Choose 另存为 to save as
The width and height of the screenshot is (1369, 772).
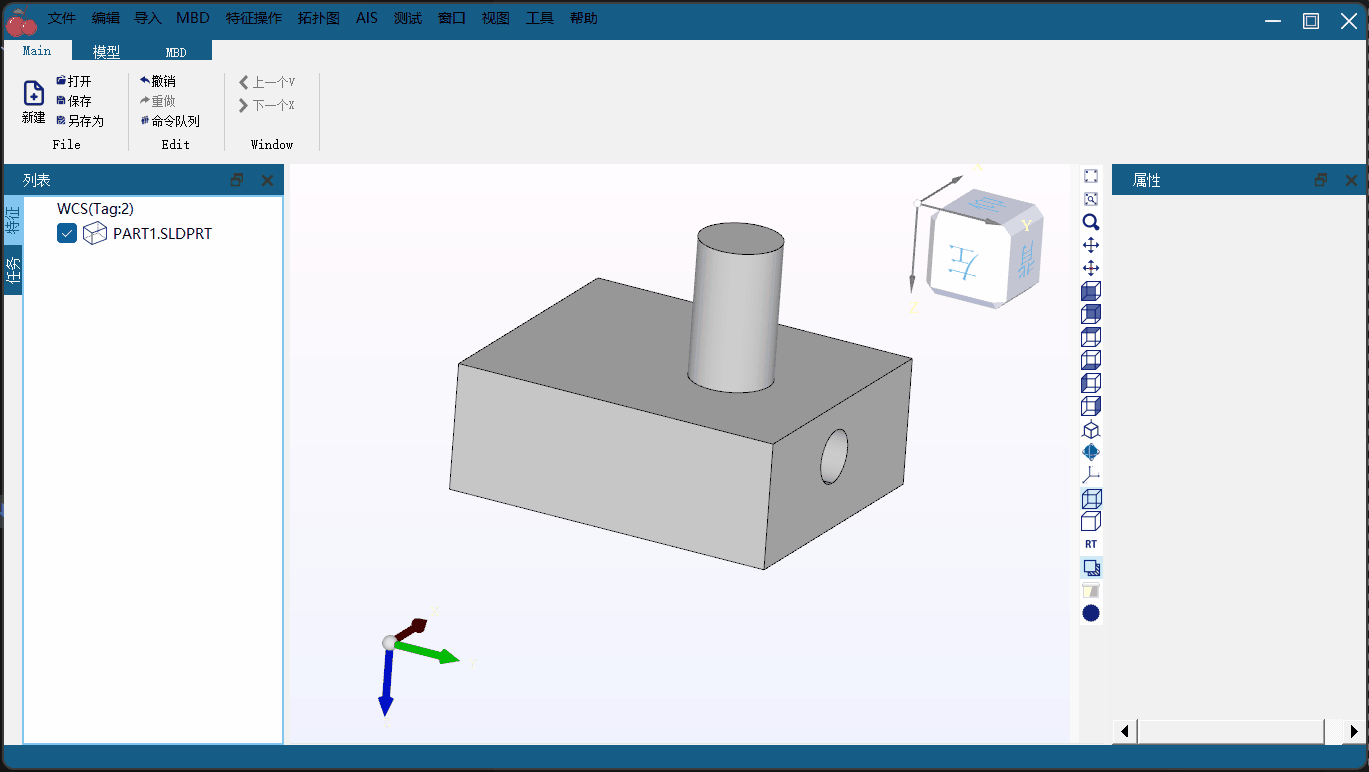point(80,121)
